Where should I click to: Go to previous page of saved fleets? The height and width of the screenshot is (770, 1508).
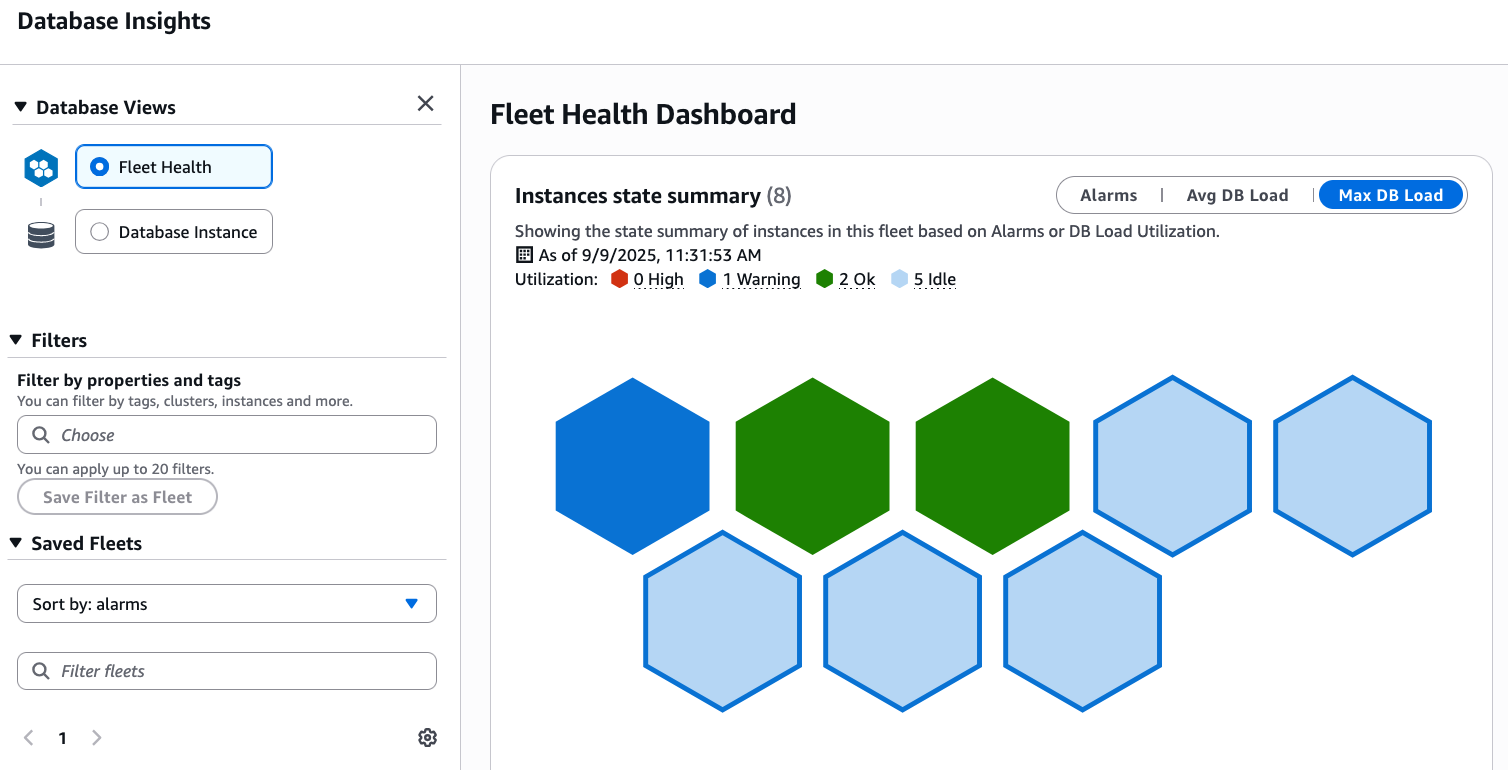(x=29, y=738)
